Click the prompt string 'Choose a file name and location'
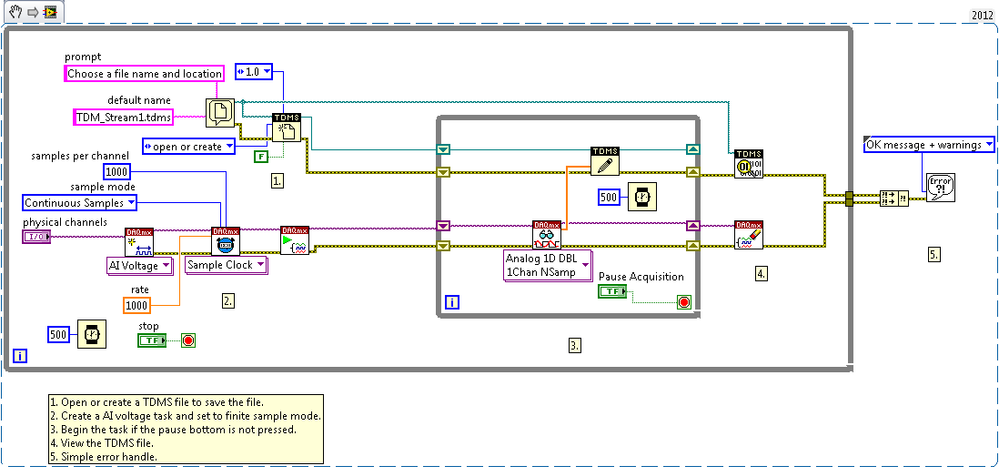This screenshot has height=468, width=999. [145, 73]
